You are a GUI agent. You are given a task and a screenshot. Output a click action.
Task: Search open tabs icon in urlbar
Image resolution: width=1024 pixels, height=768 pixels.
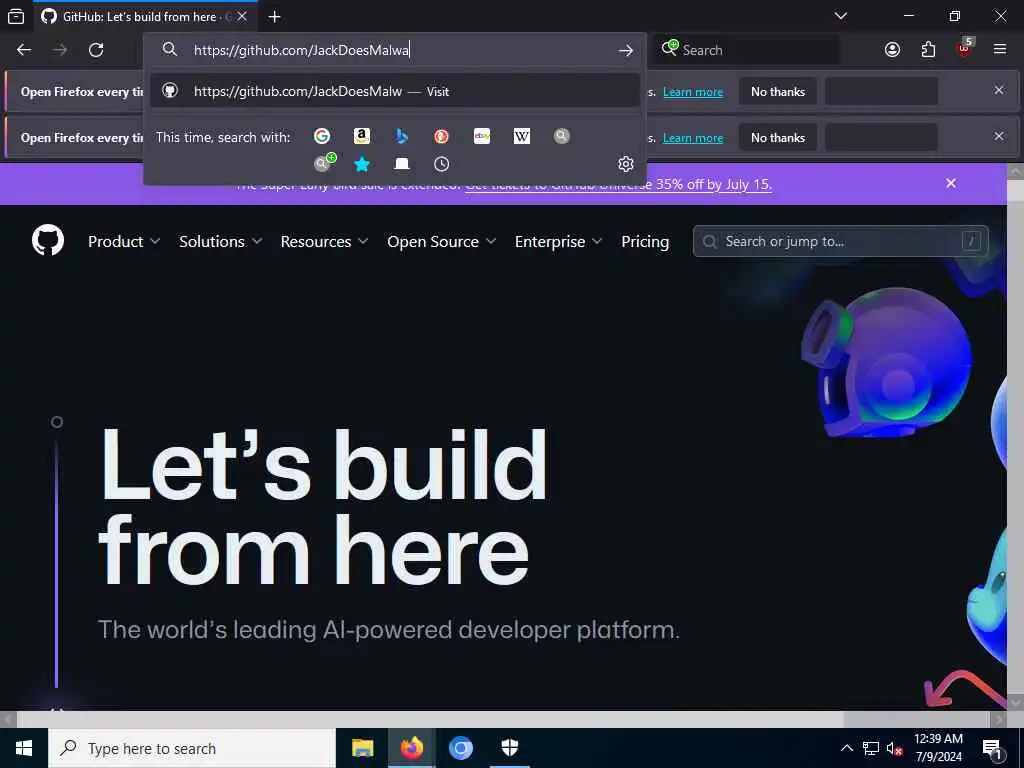click(x=402, y=164)
